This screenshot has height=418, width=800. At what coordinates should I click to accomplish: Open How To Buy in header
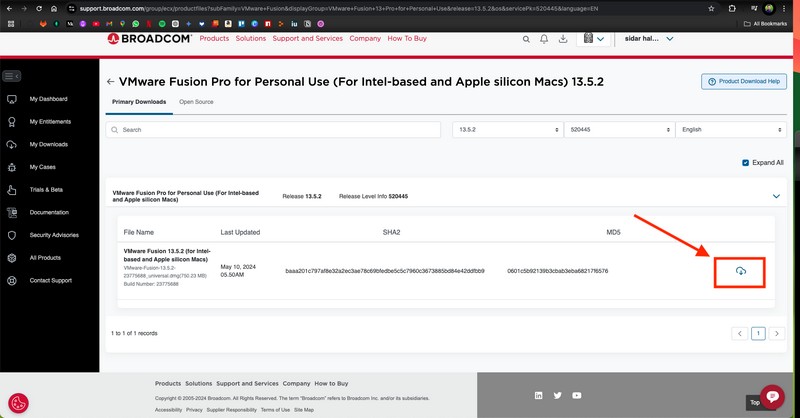[407, 39]
